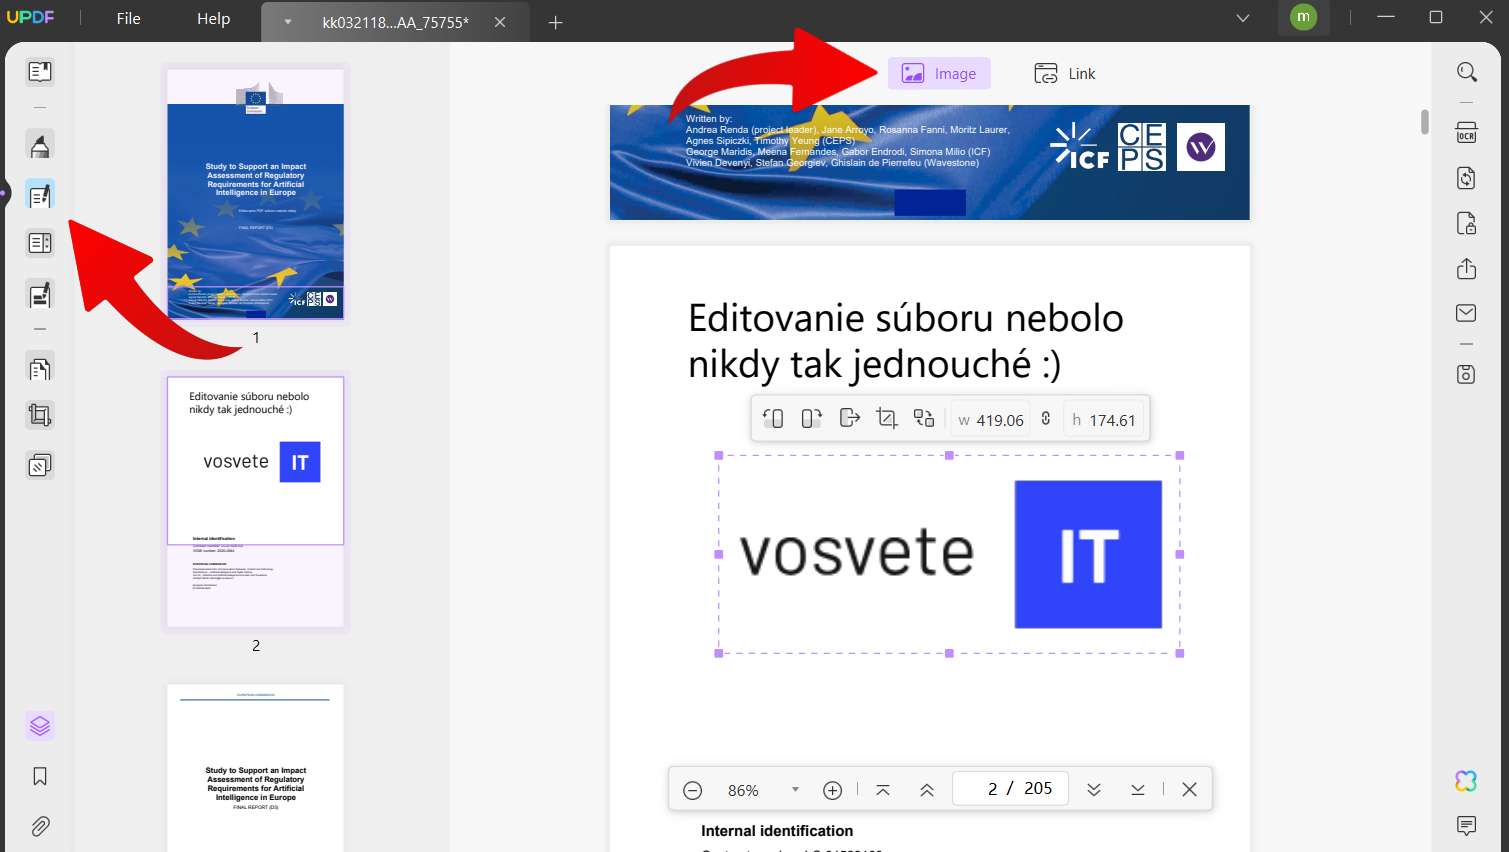Open the Organize Pages tool
Image resolution: width=1509 pixels, height=852 pixels.
tap(40, 369)
